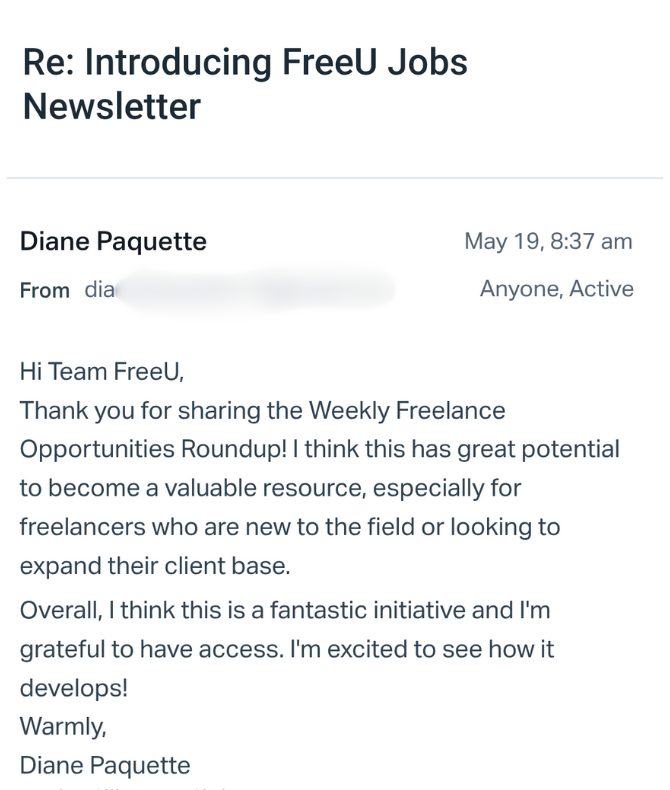Click the May 19, 8:37 am timestamp
670x790 pixels.
pos(548,242)
